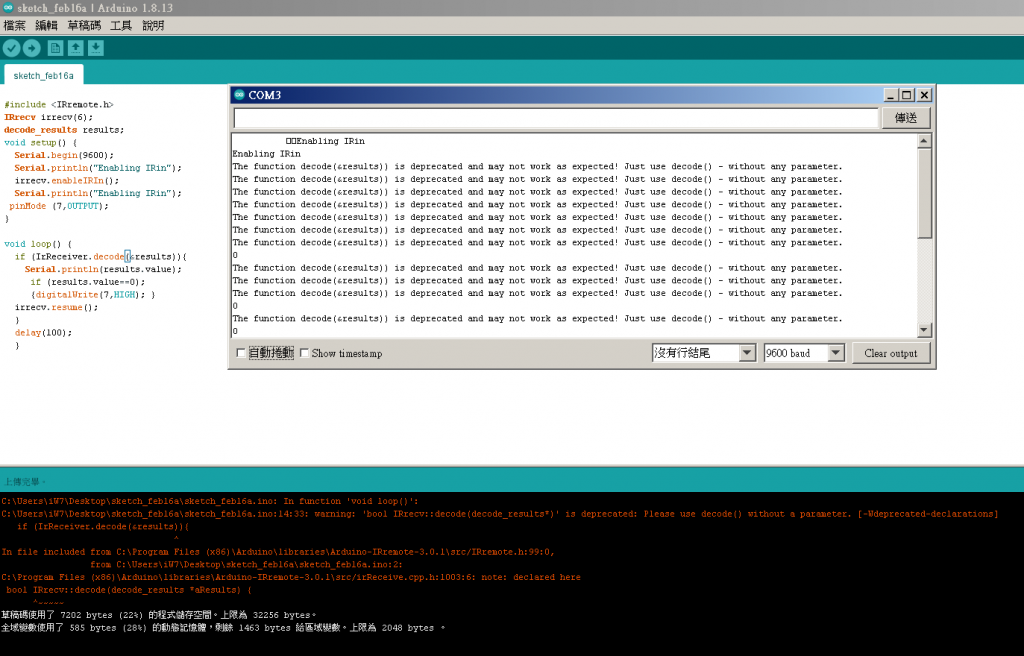Click the 7202 bytes program storage console line
The image size is (1024, 656).
click(159, 615)
